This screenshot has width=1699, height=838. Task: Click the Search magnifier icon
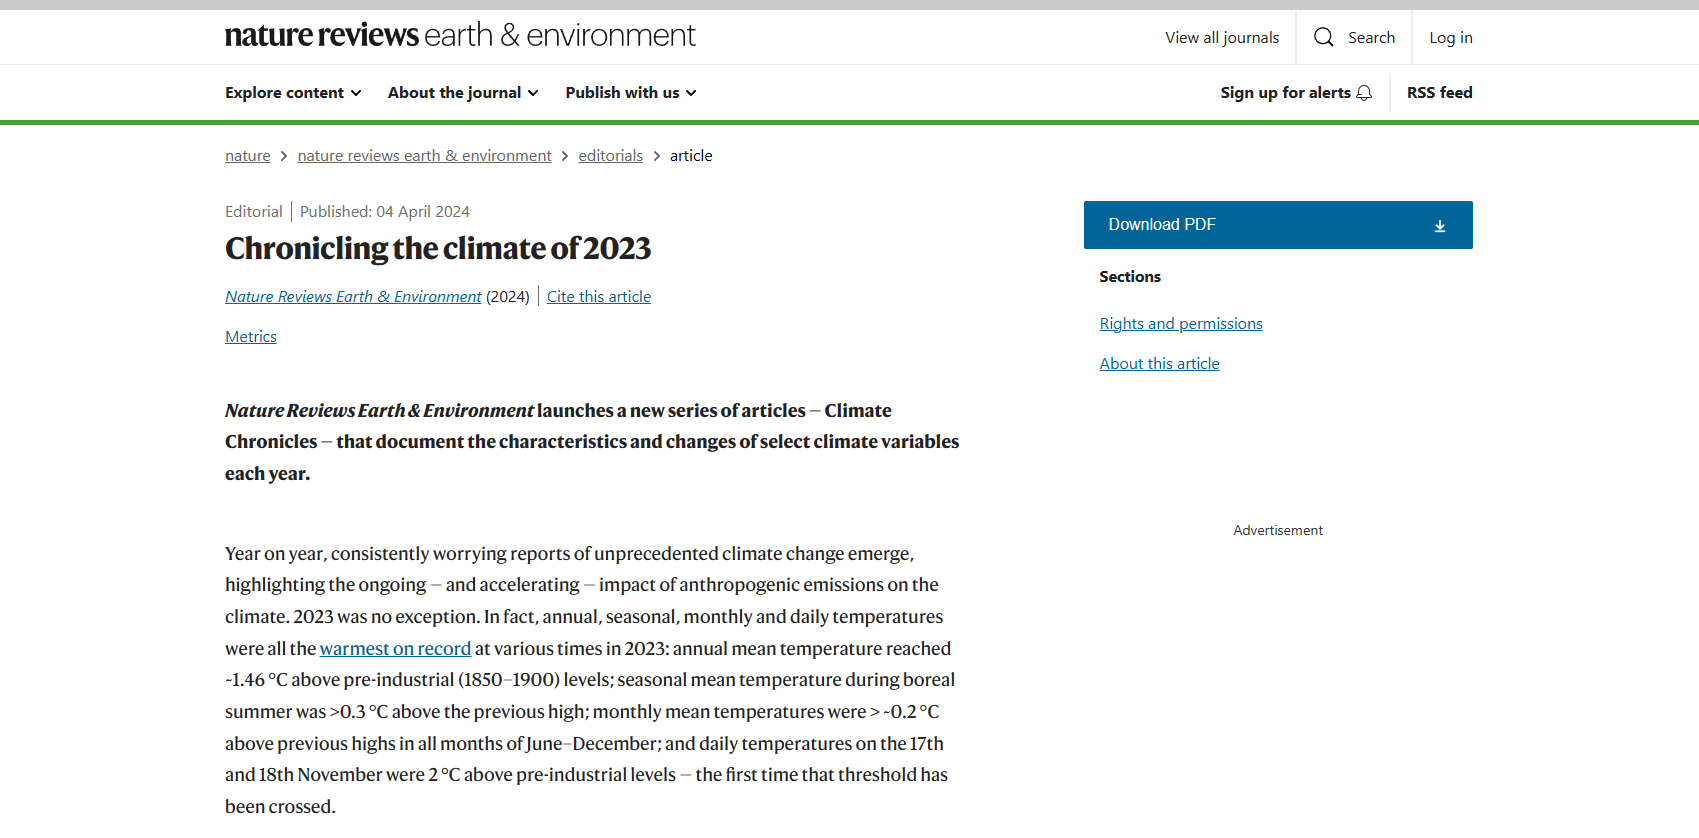1324,37
